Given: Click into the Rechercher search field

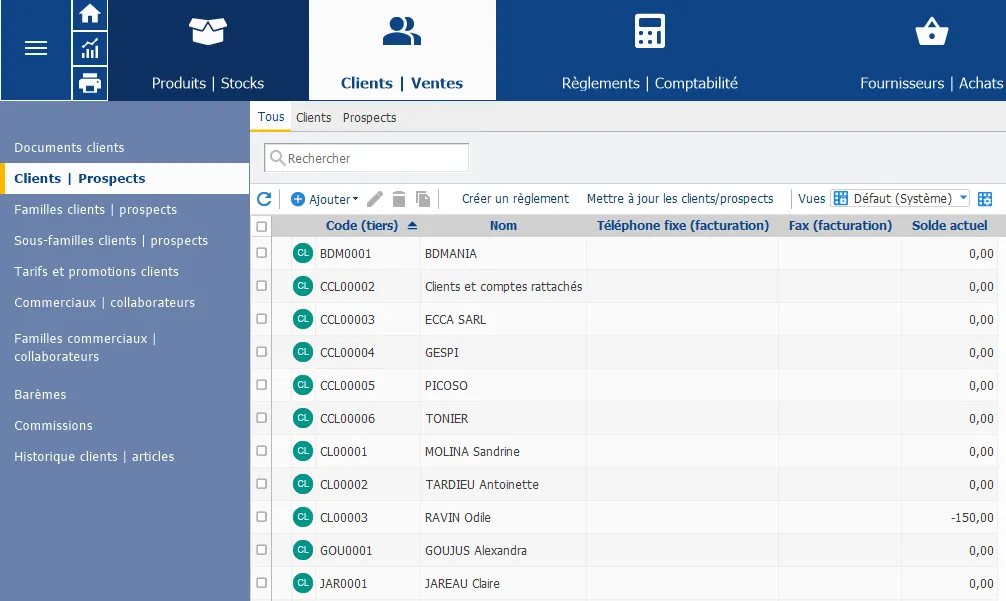Looking at the screenshot, I should pos(366,158).
